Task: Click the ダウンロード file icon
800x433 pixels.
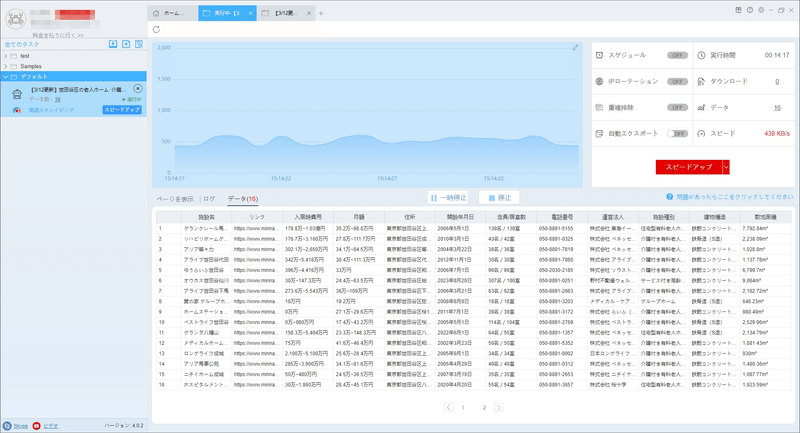Action: (x=702, y=81)
